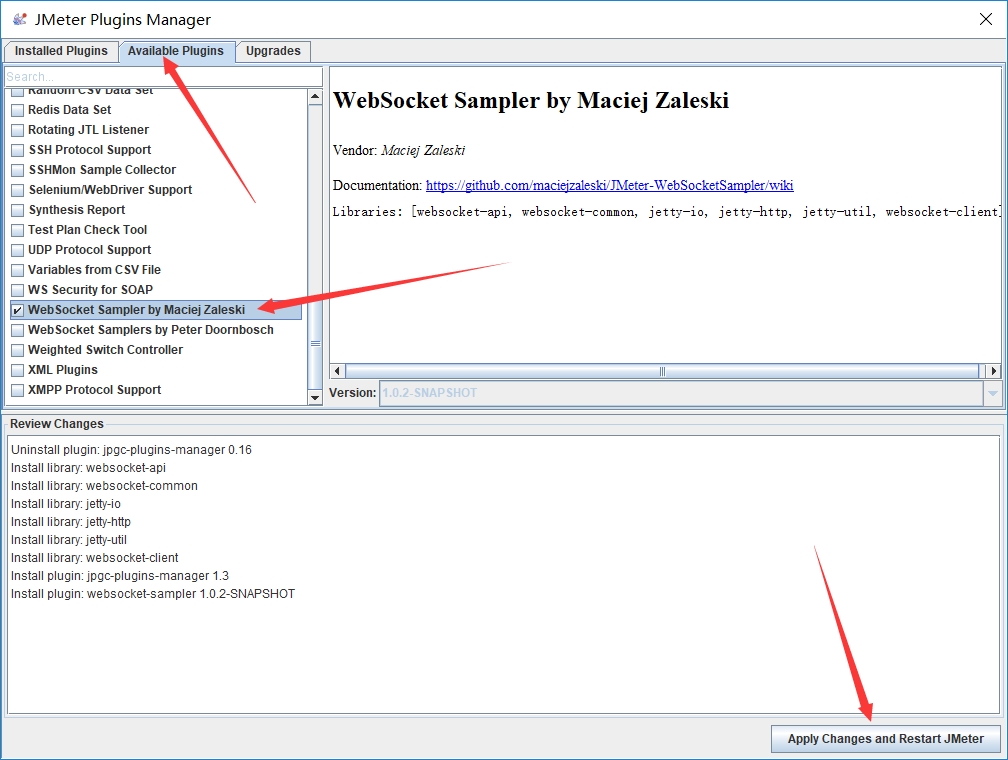Click 'Install plugin: websocket-sampler 1.0.2-SNAPSHOT' line
Screen dimensions: 1008x760
click(153, 594)
